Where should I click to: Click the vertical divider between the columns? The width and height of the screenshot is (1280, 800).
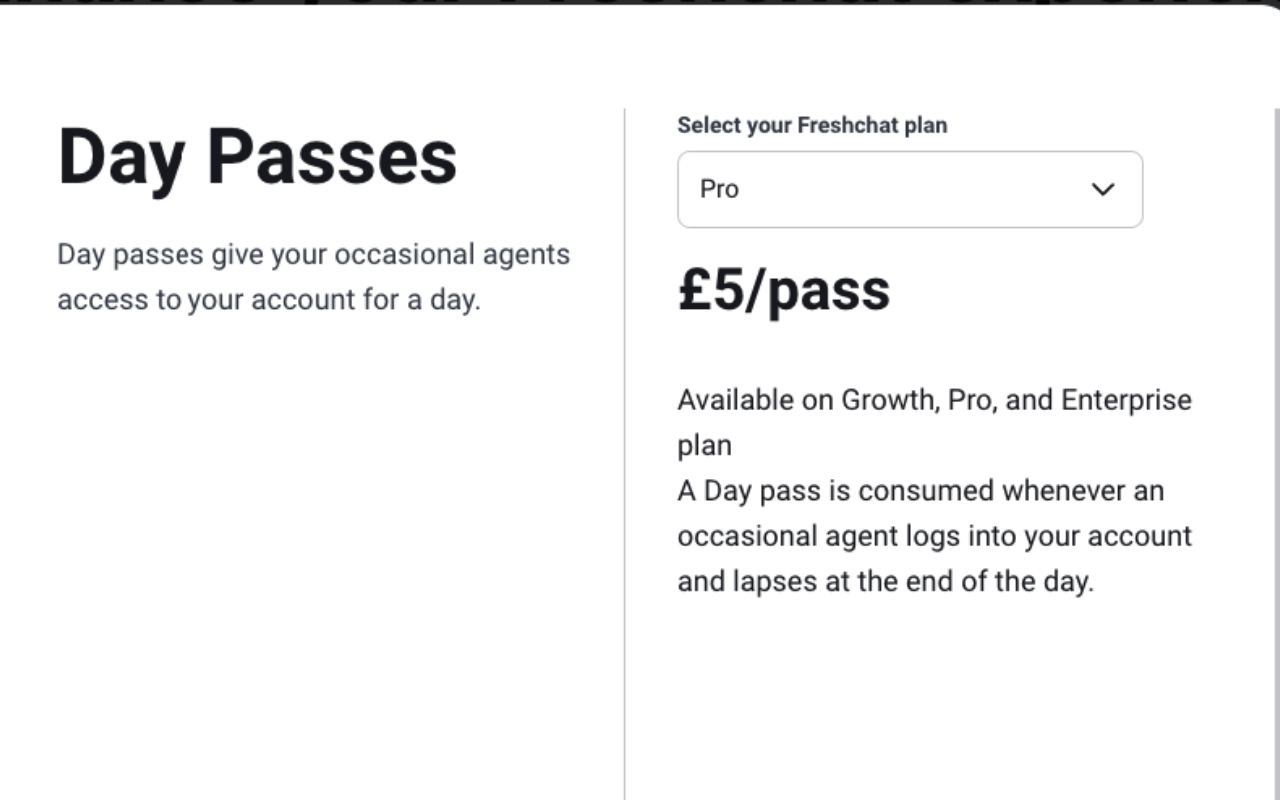pos(625,450)
